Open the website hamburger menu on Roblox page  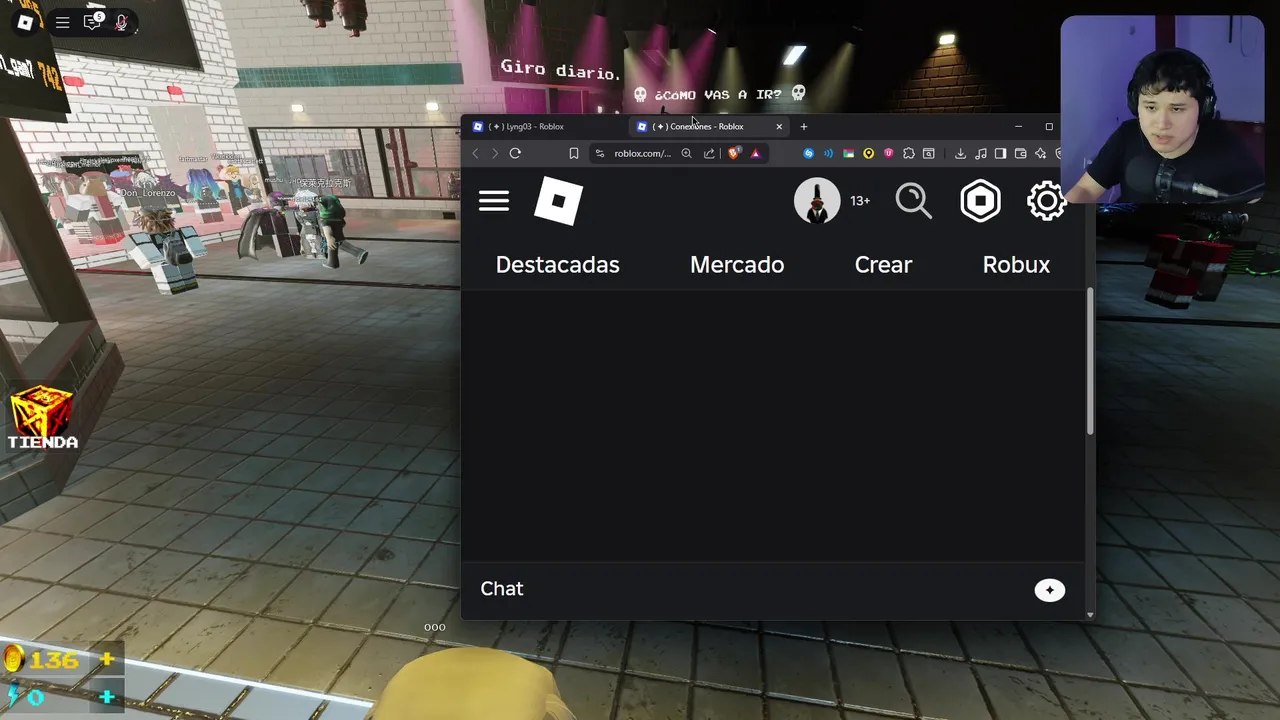494,201
